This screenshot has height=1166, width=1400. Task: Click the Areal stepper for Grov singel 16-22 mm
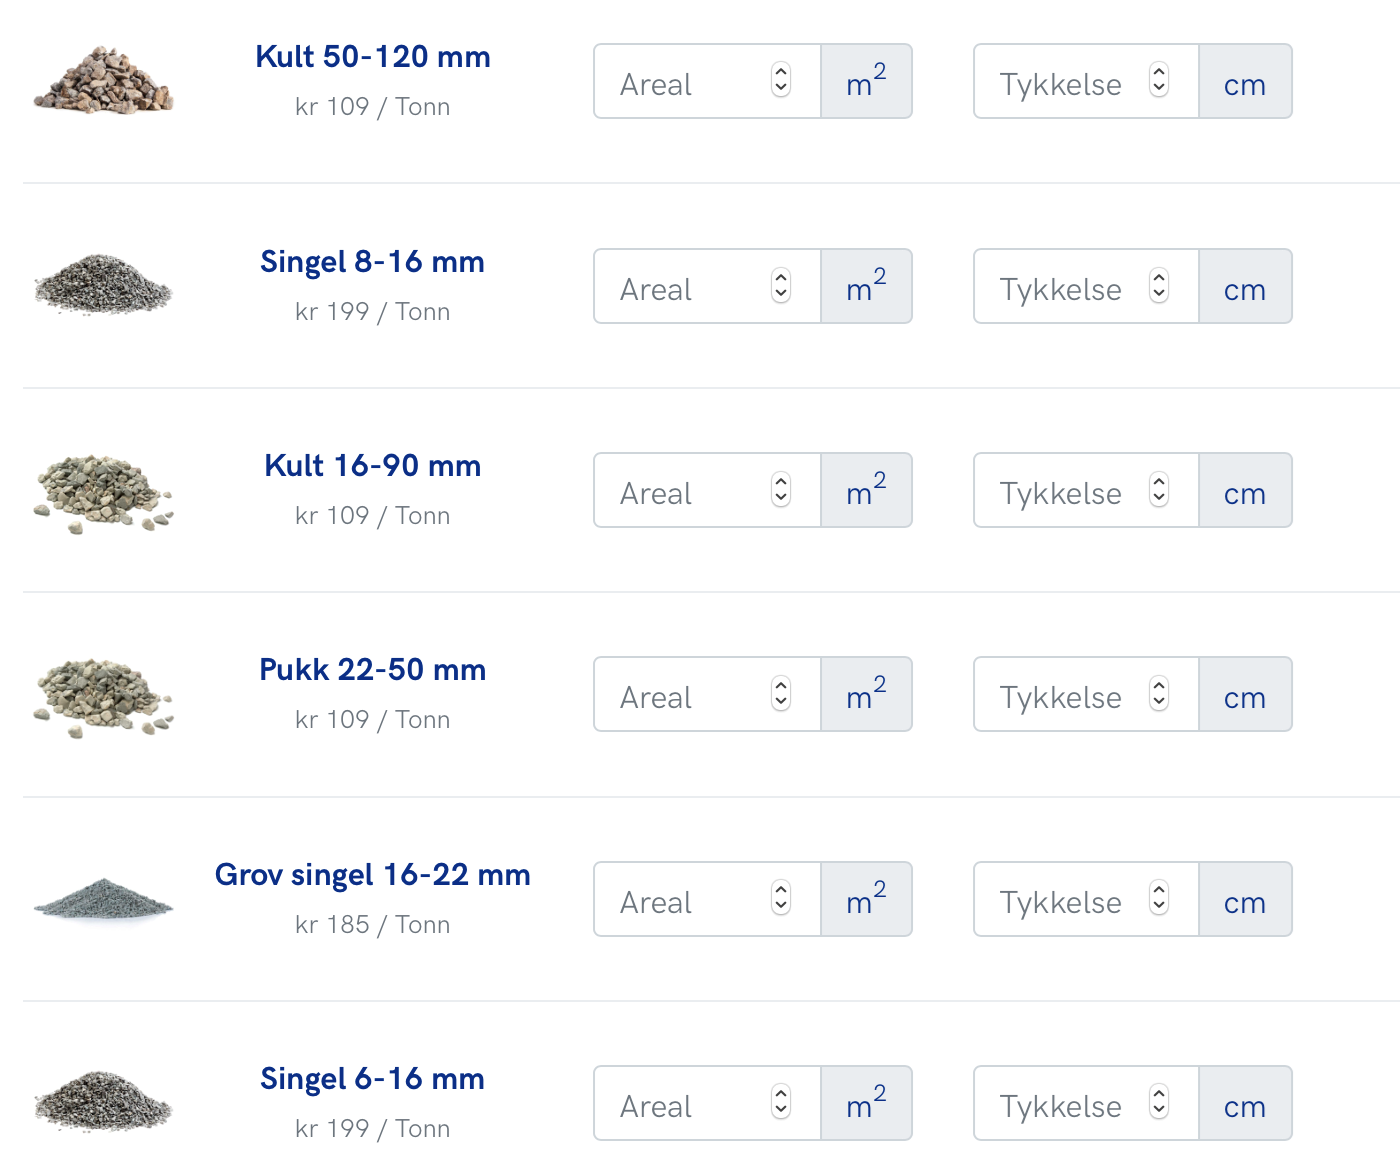point(781,898)
